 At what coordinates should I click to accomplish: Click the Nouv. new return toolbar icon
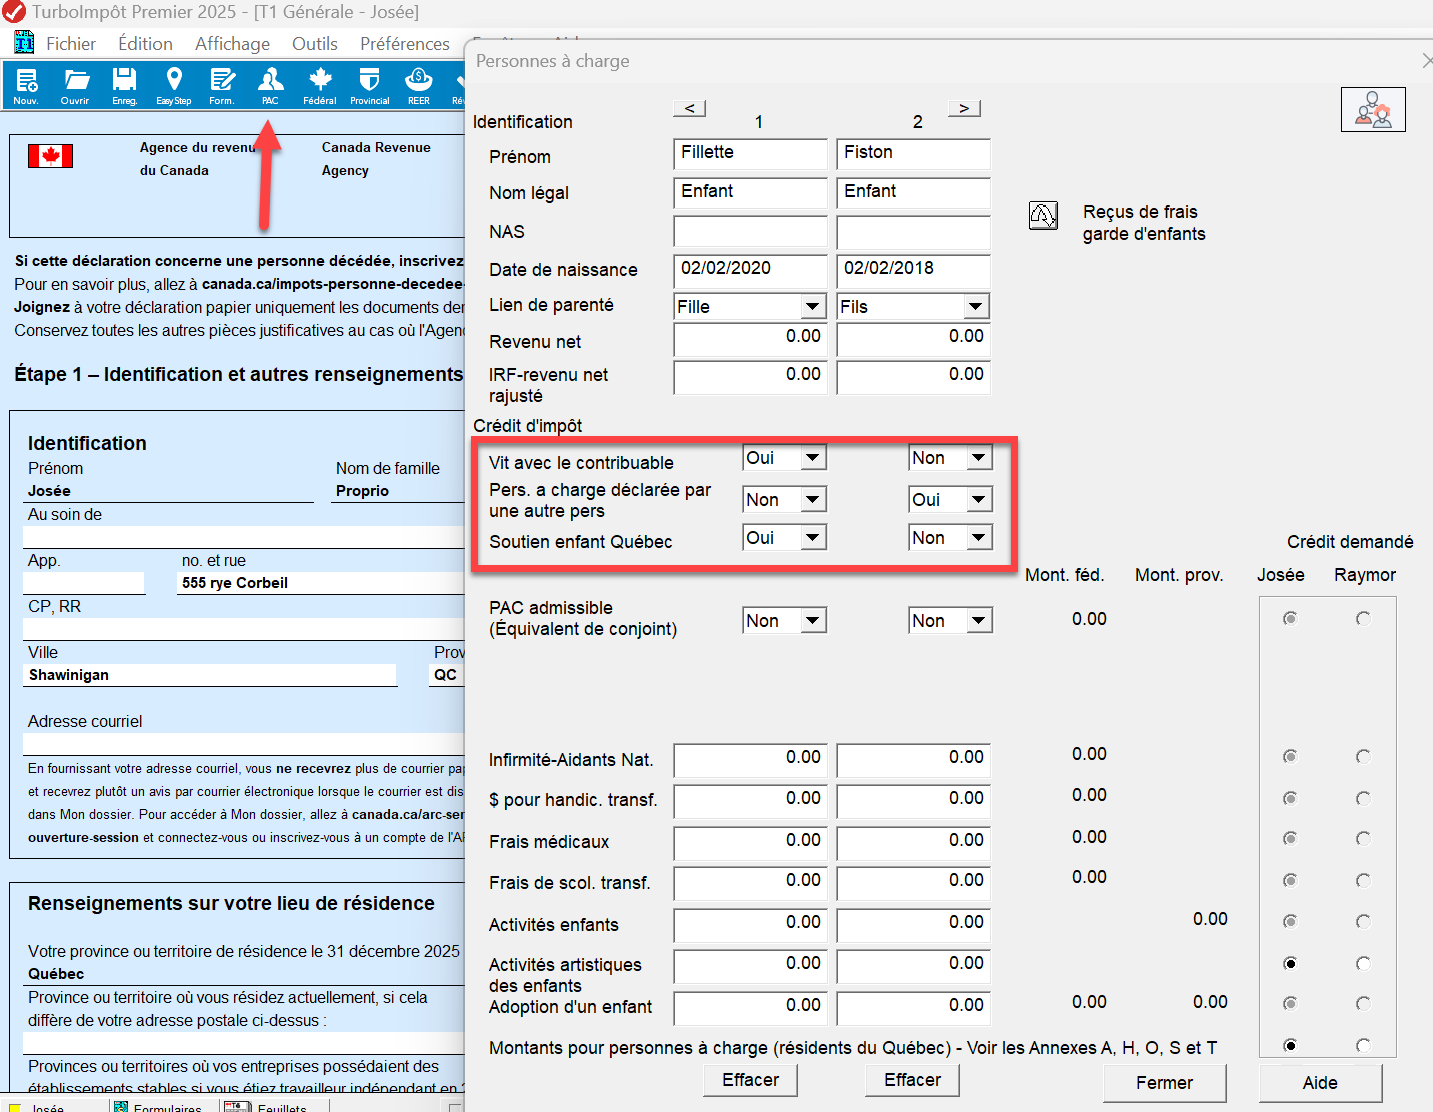tap(26, 85)
